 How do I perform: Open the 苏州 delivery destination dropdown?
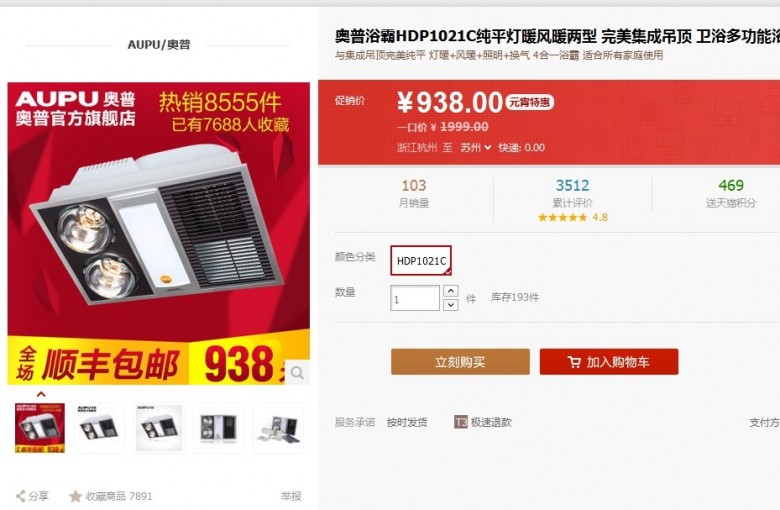(x=476, y=147)
